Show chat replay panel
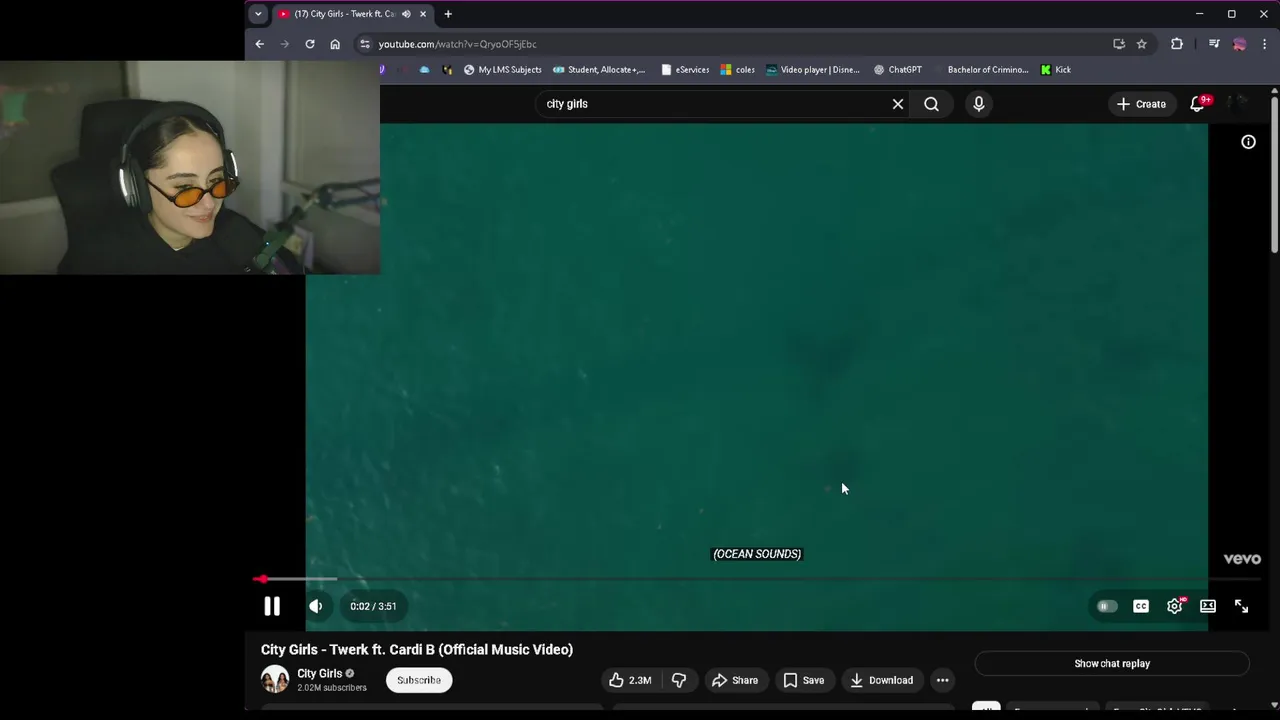The height and width of the screenshot is (720, 1280). point(1112,663)
